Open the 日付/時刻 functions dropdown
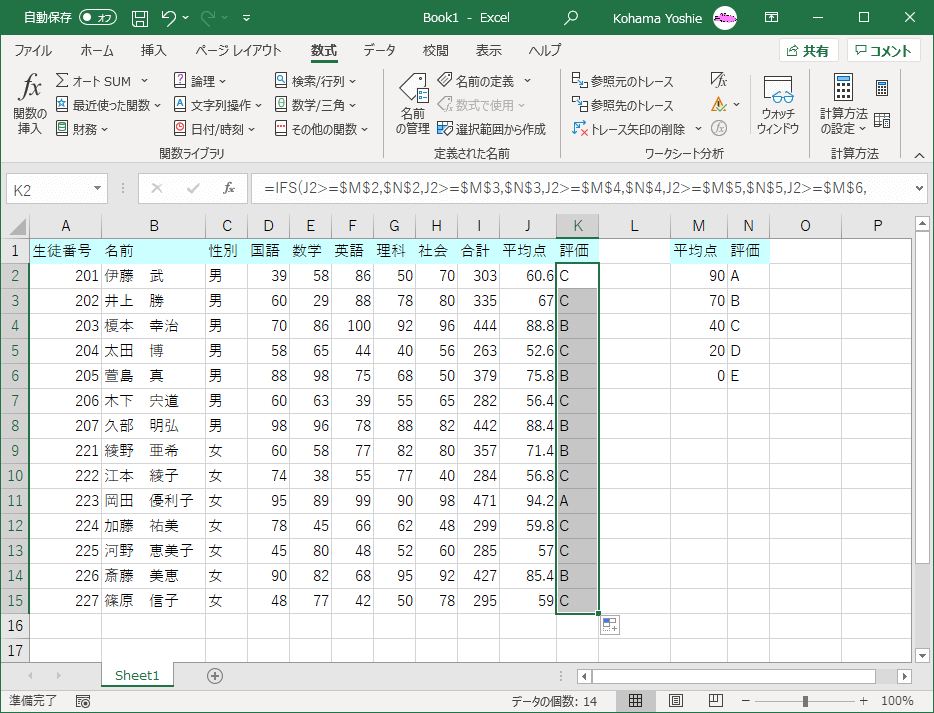Image resolution: width=934 pixels, height=713 pixels. tap(214, 129)
